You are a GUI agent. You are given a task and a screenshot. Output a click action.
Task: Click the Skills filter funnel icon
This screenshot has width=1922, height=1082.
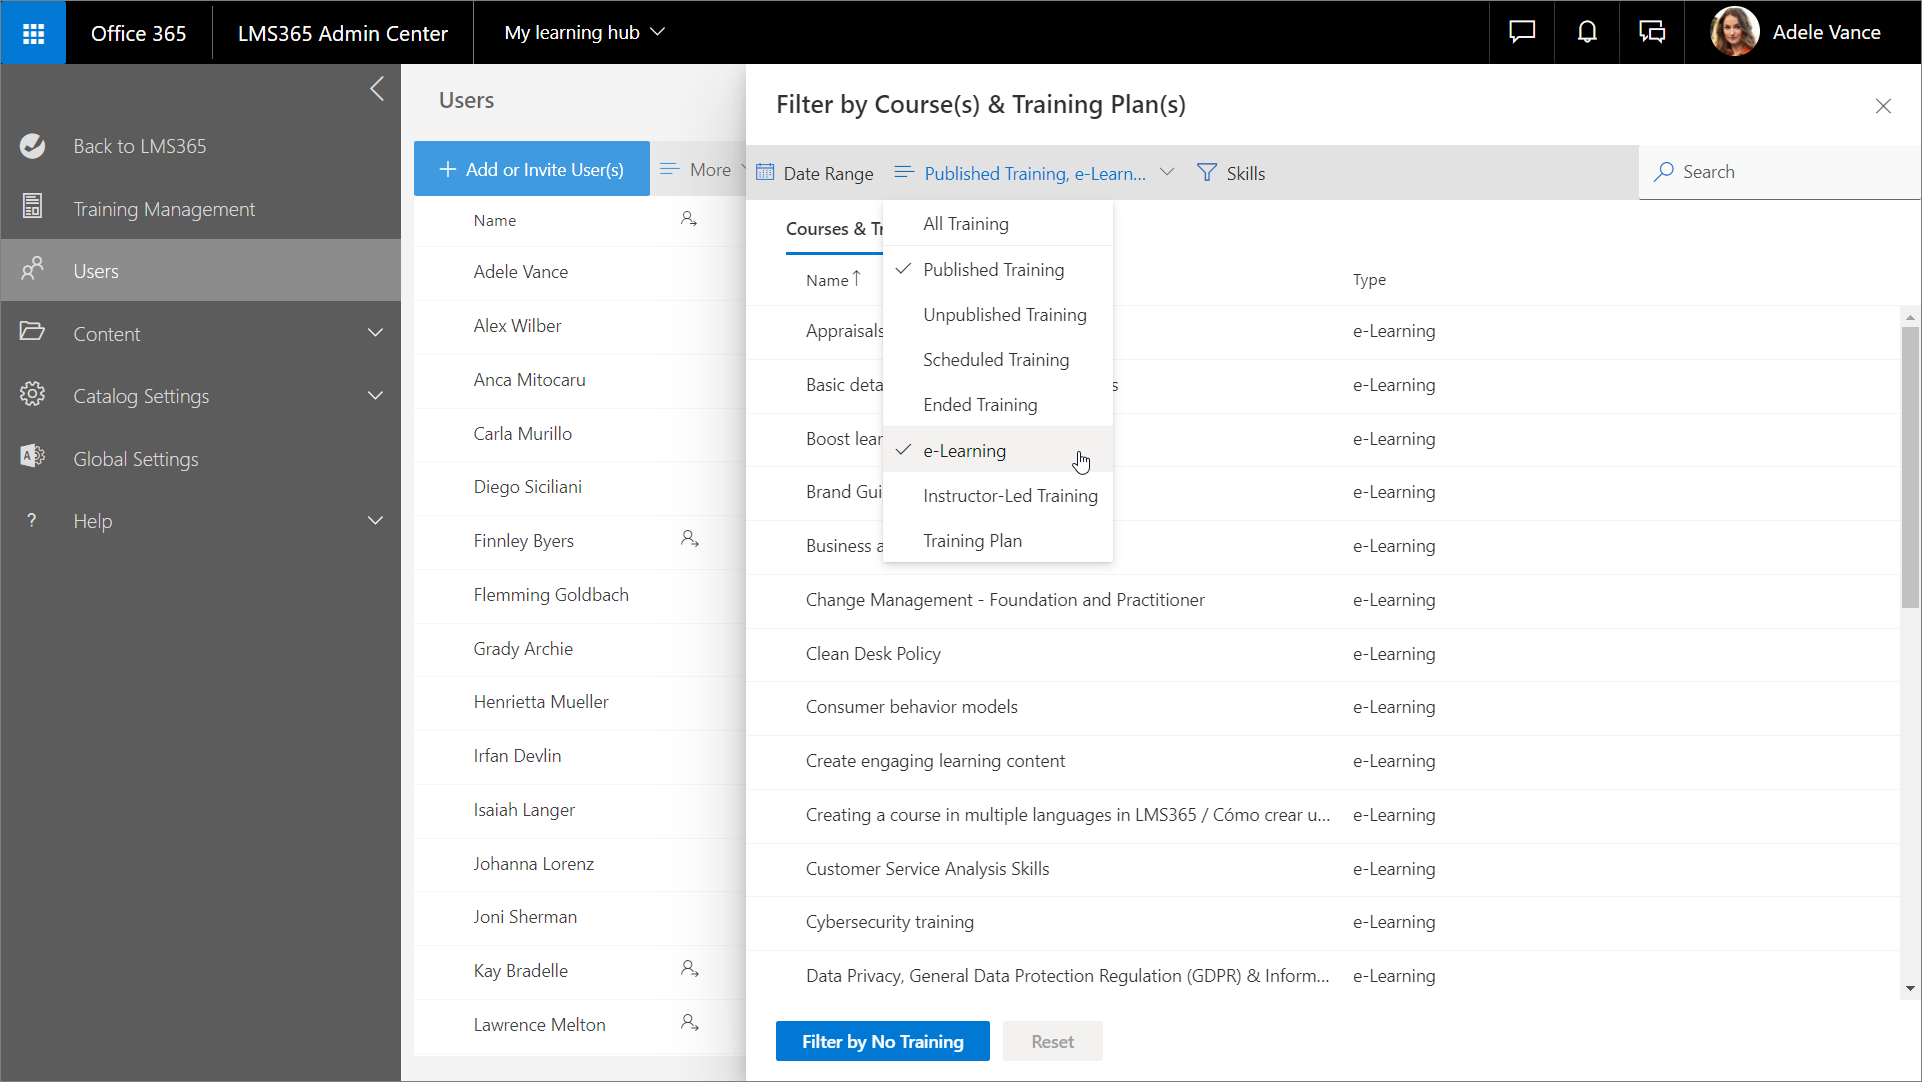(x=1207, y=173)
